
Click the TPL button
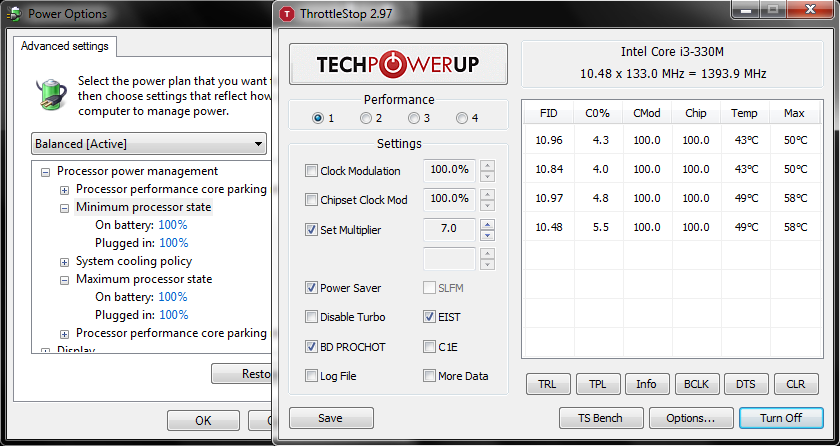[598, 384]
